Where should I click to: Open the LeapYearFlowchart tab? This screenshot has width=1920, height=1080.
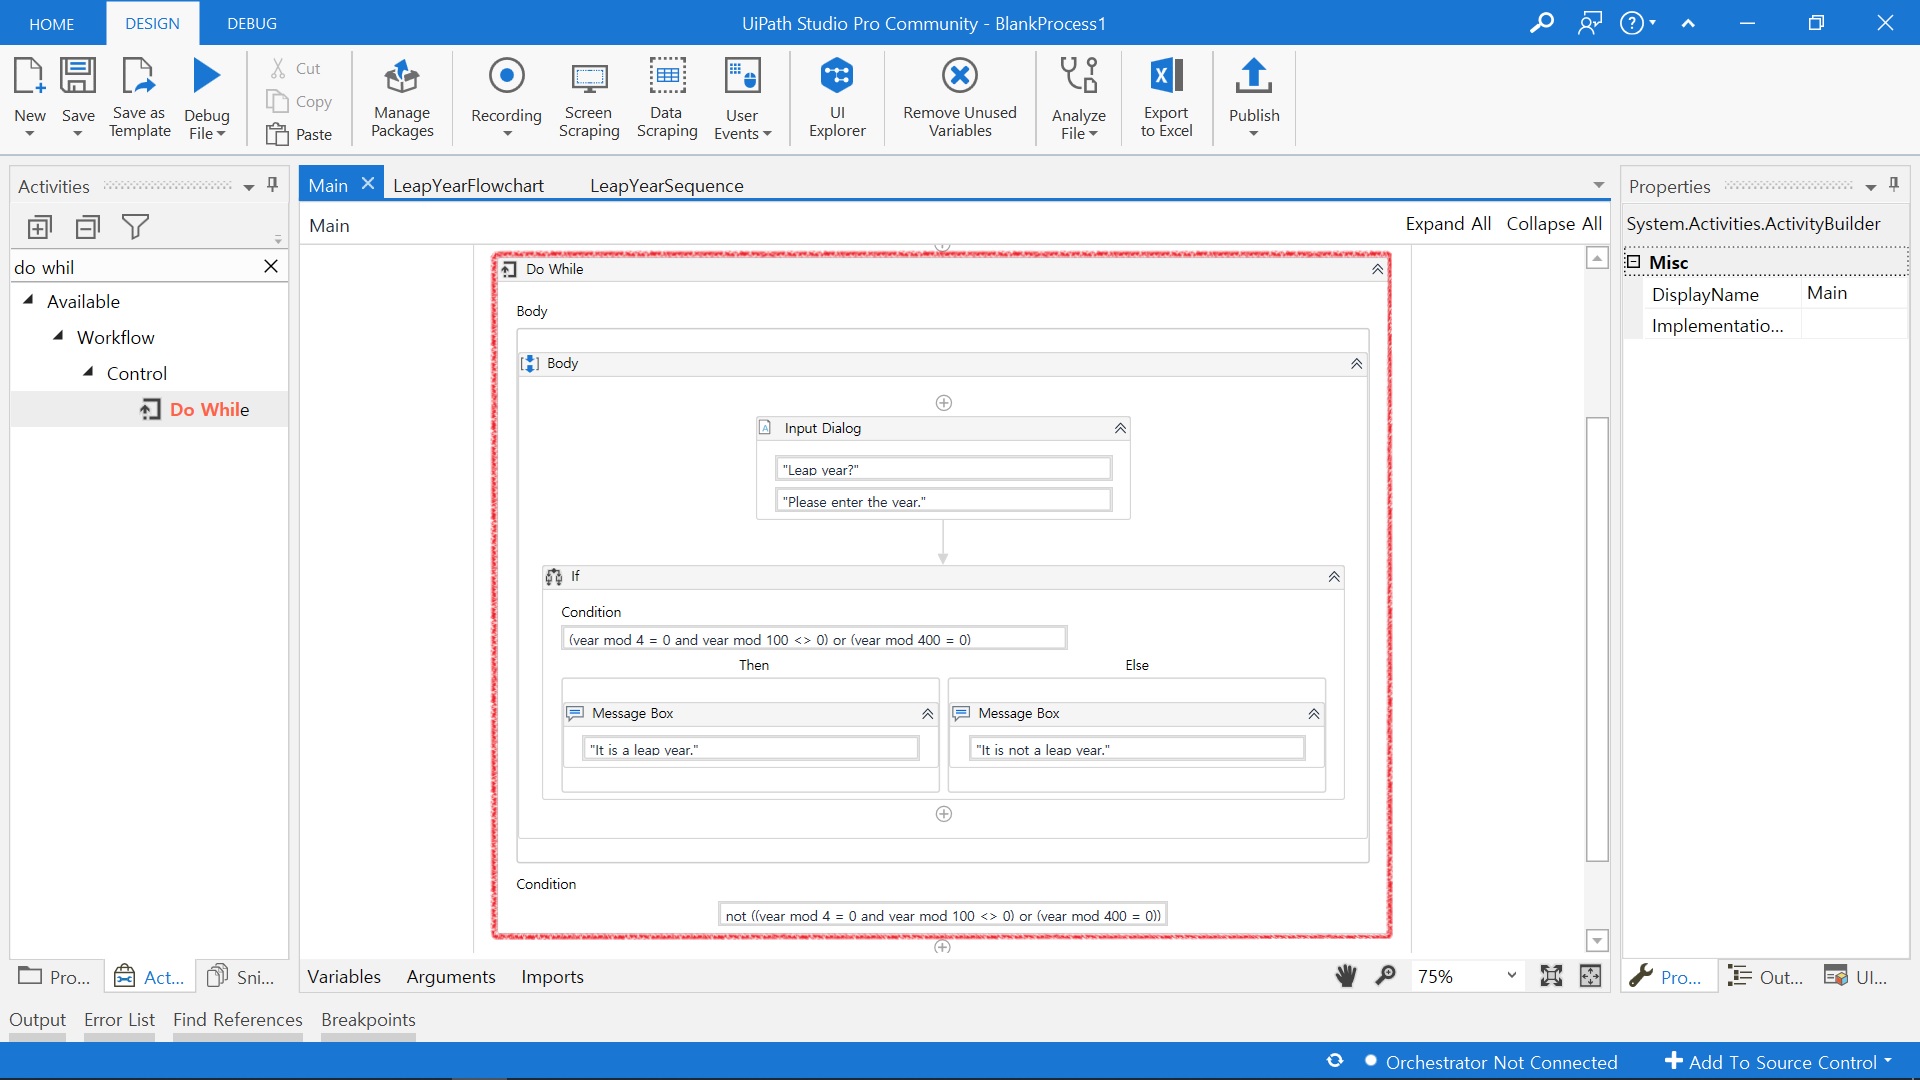468,185
